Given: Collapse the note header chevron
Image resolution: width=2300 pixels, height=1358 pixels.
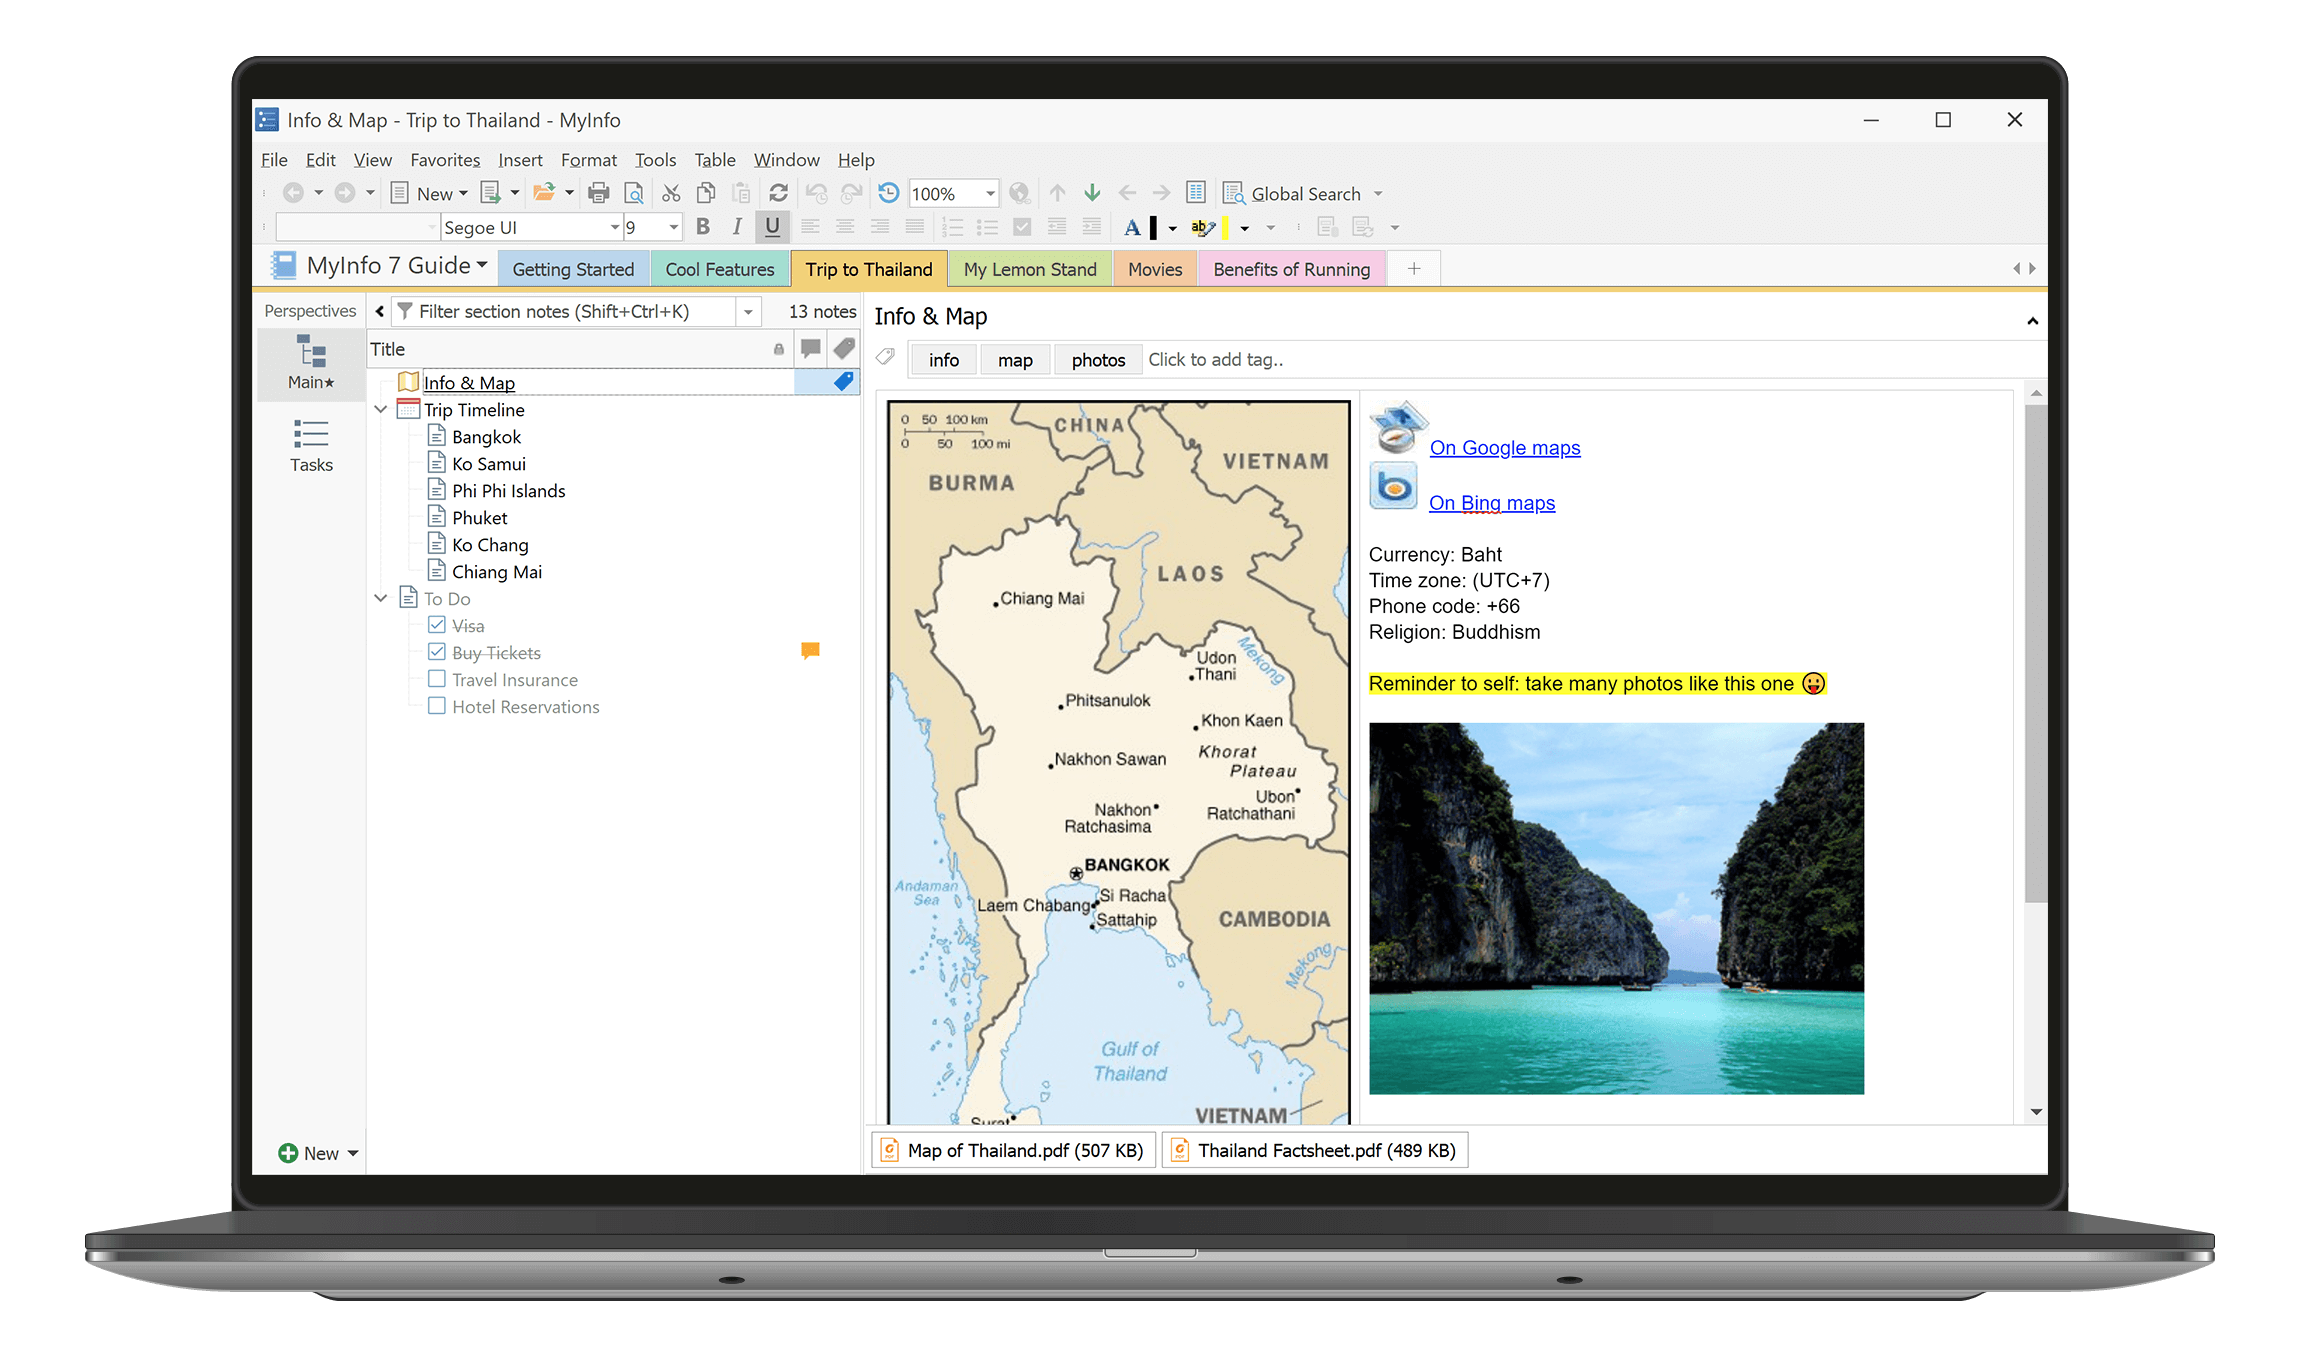Looking at the screenshot, I should pyautogui.click(x=2032, y=320).
